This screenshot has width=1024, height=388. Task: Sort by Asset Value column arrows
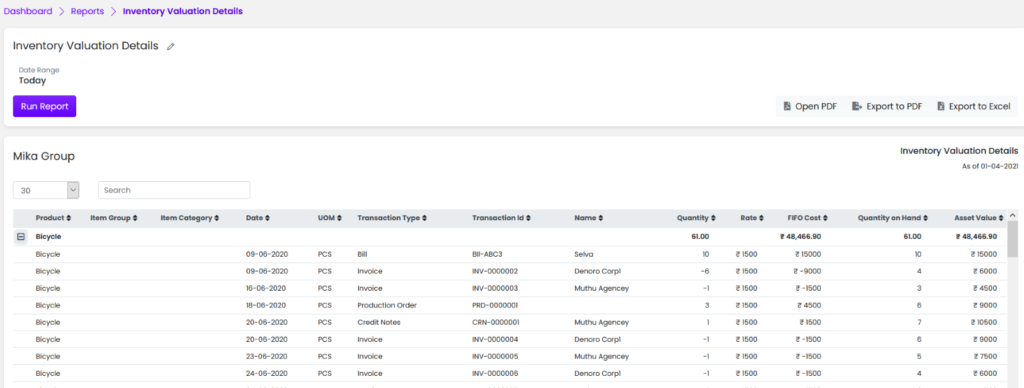tap(1000, 218)
